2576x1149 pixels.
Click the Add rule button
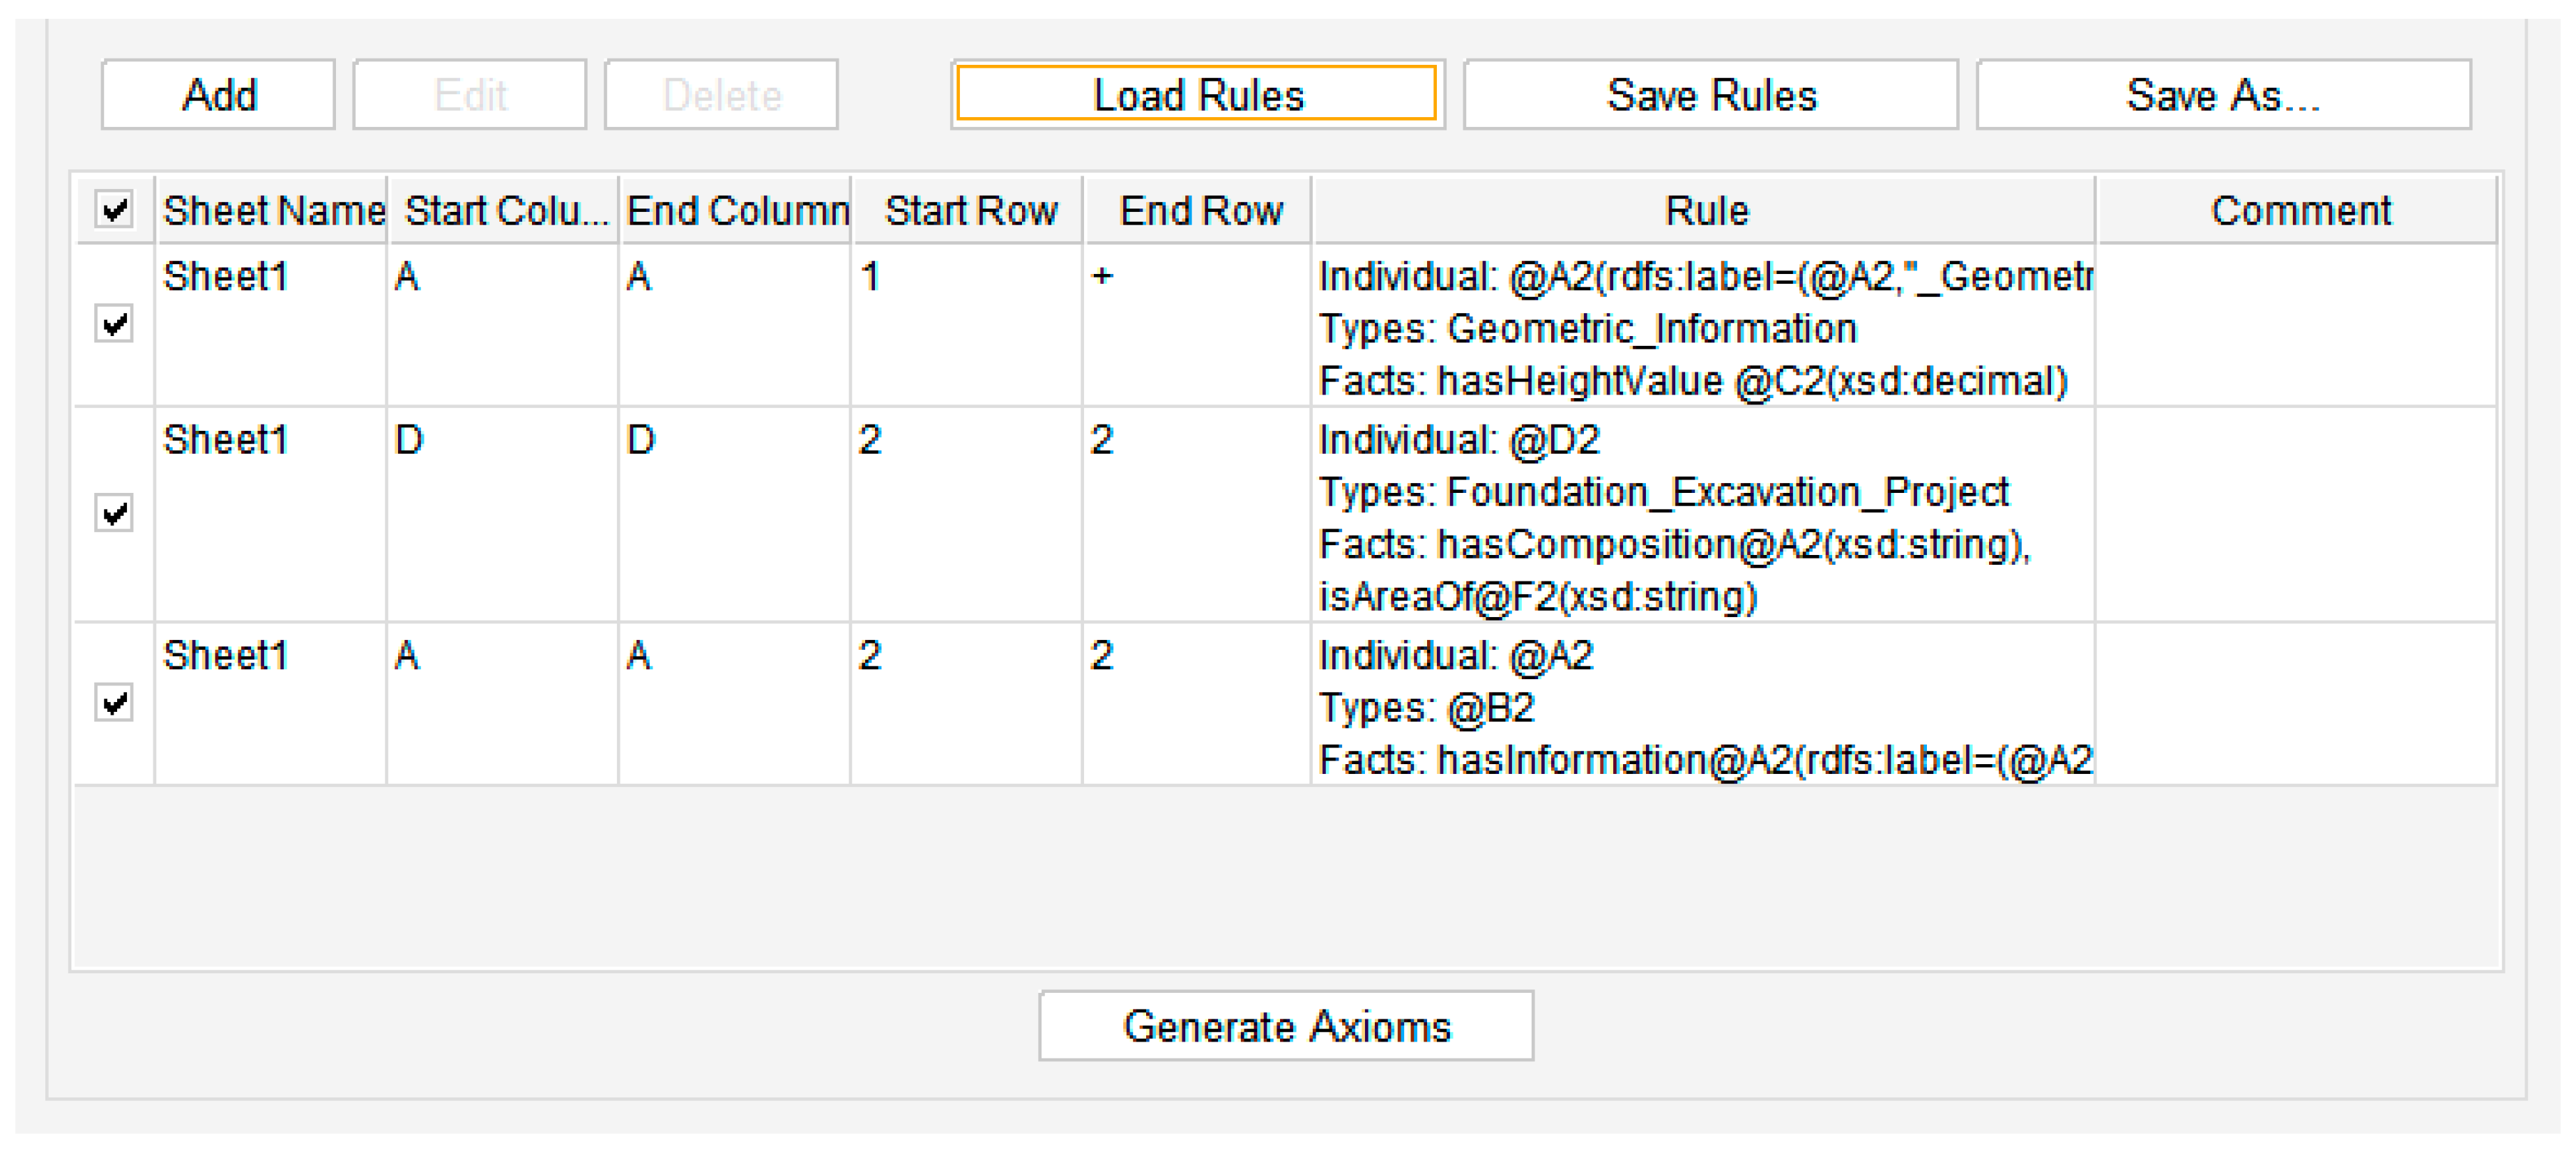[x=218, y=95]
